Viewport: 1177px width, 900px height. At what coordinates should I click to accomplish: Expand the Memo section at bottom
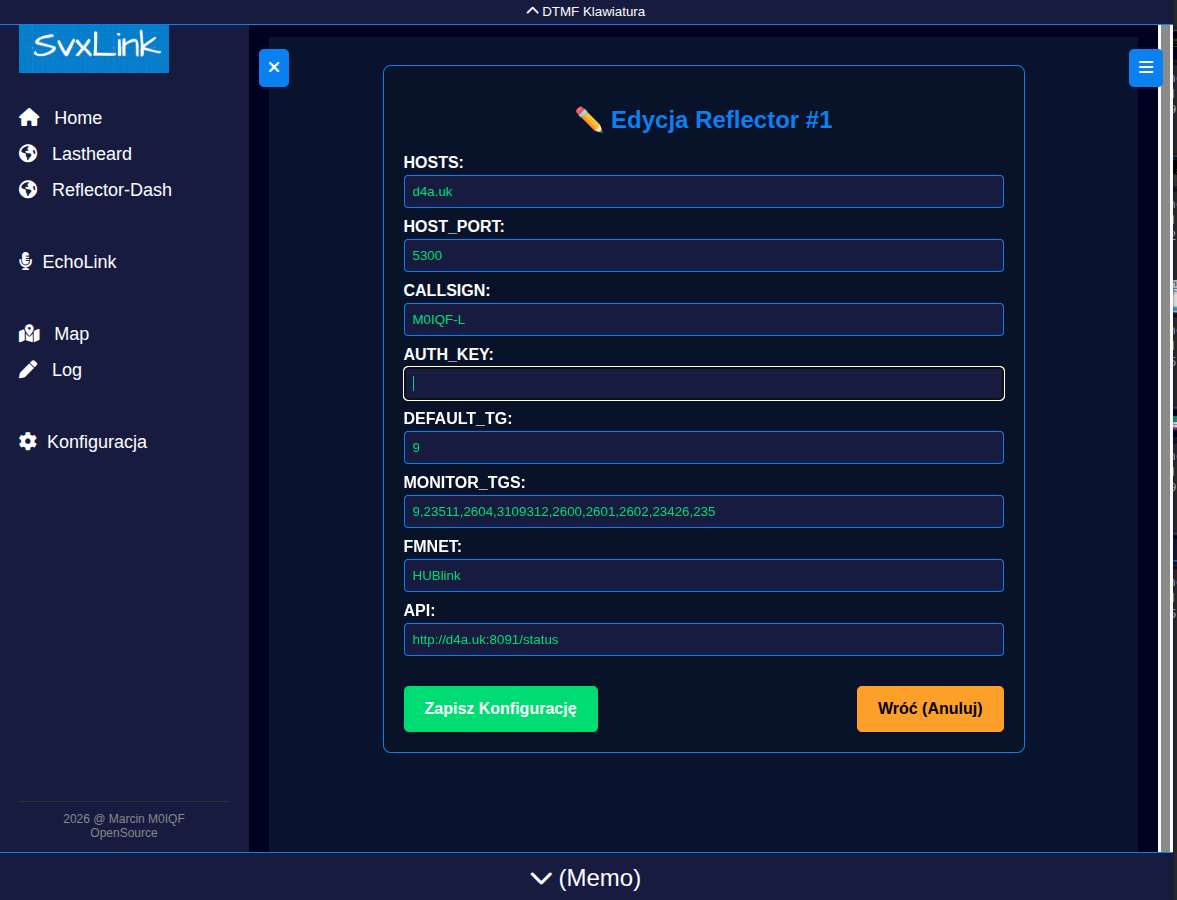pyautogui.click(x=586, y=878)
